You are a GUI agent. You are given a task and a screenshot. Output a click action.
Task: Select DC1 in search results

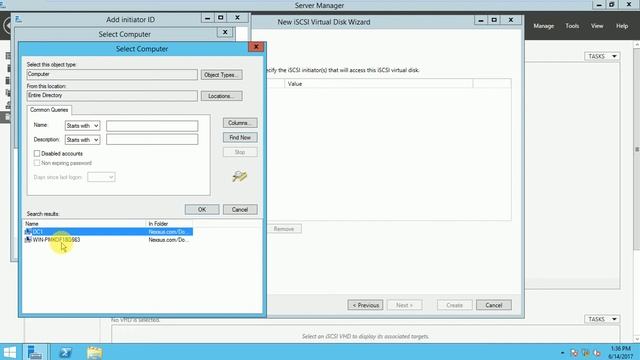pos(108,232)
